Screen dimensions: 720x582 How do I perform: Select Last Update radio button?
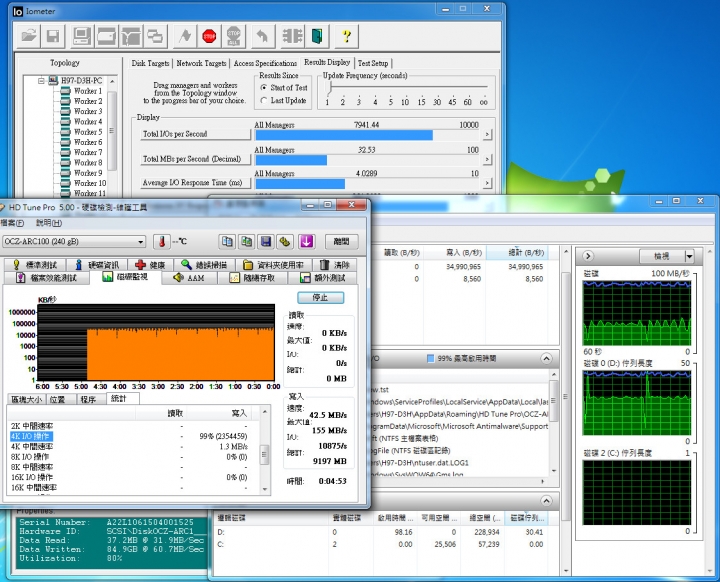point(264,100)
